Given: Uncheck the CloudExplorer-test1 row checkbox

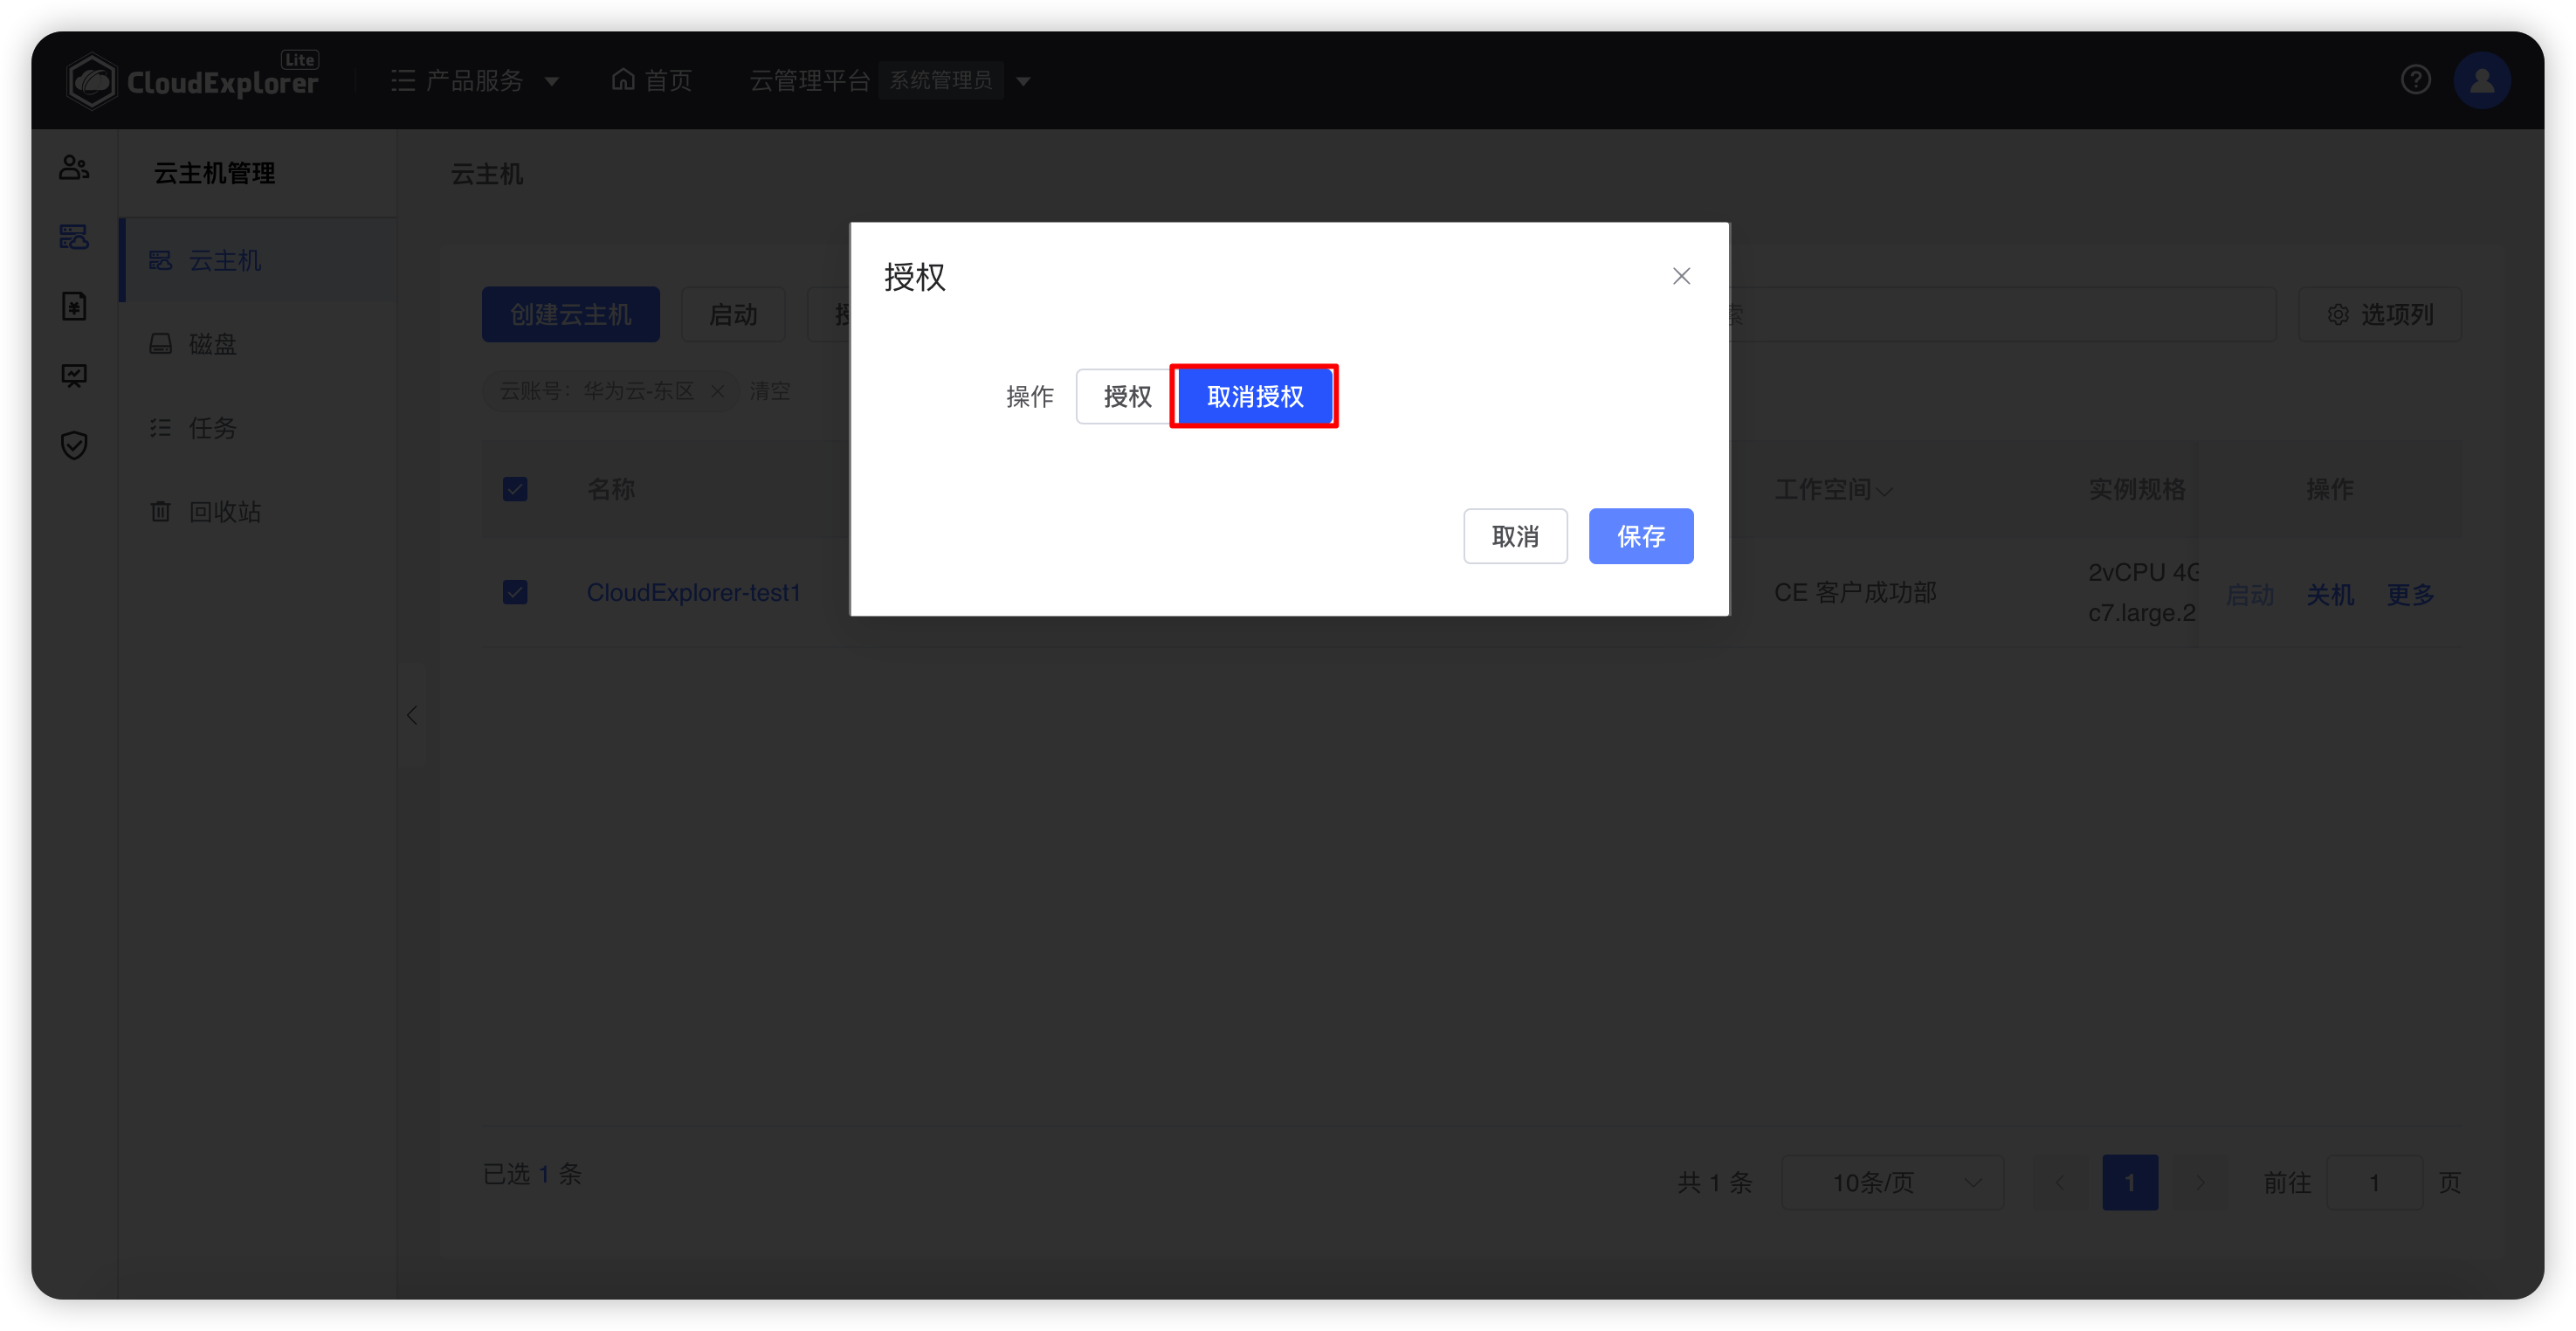Looking at the screenshot, I should coord(515,592).
